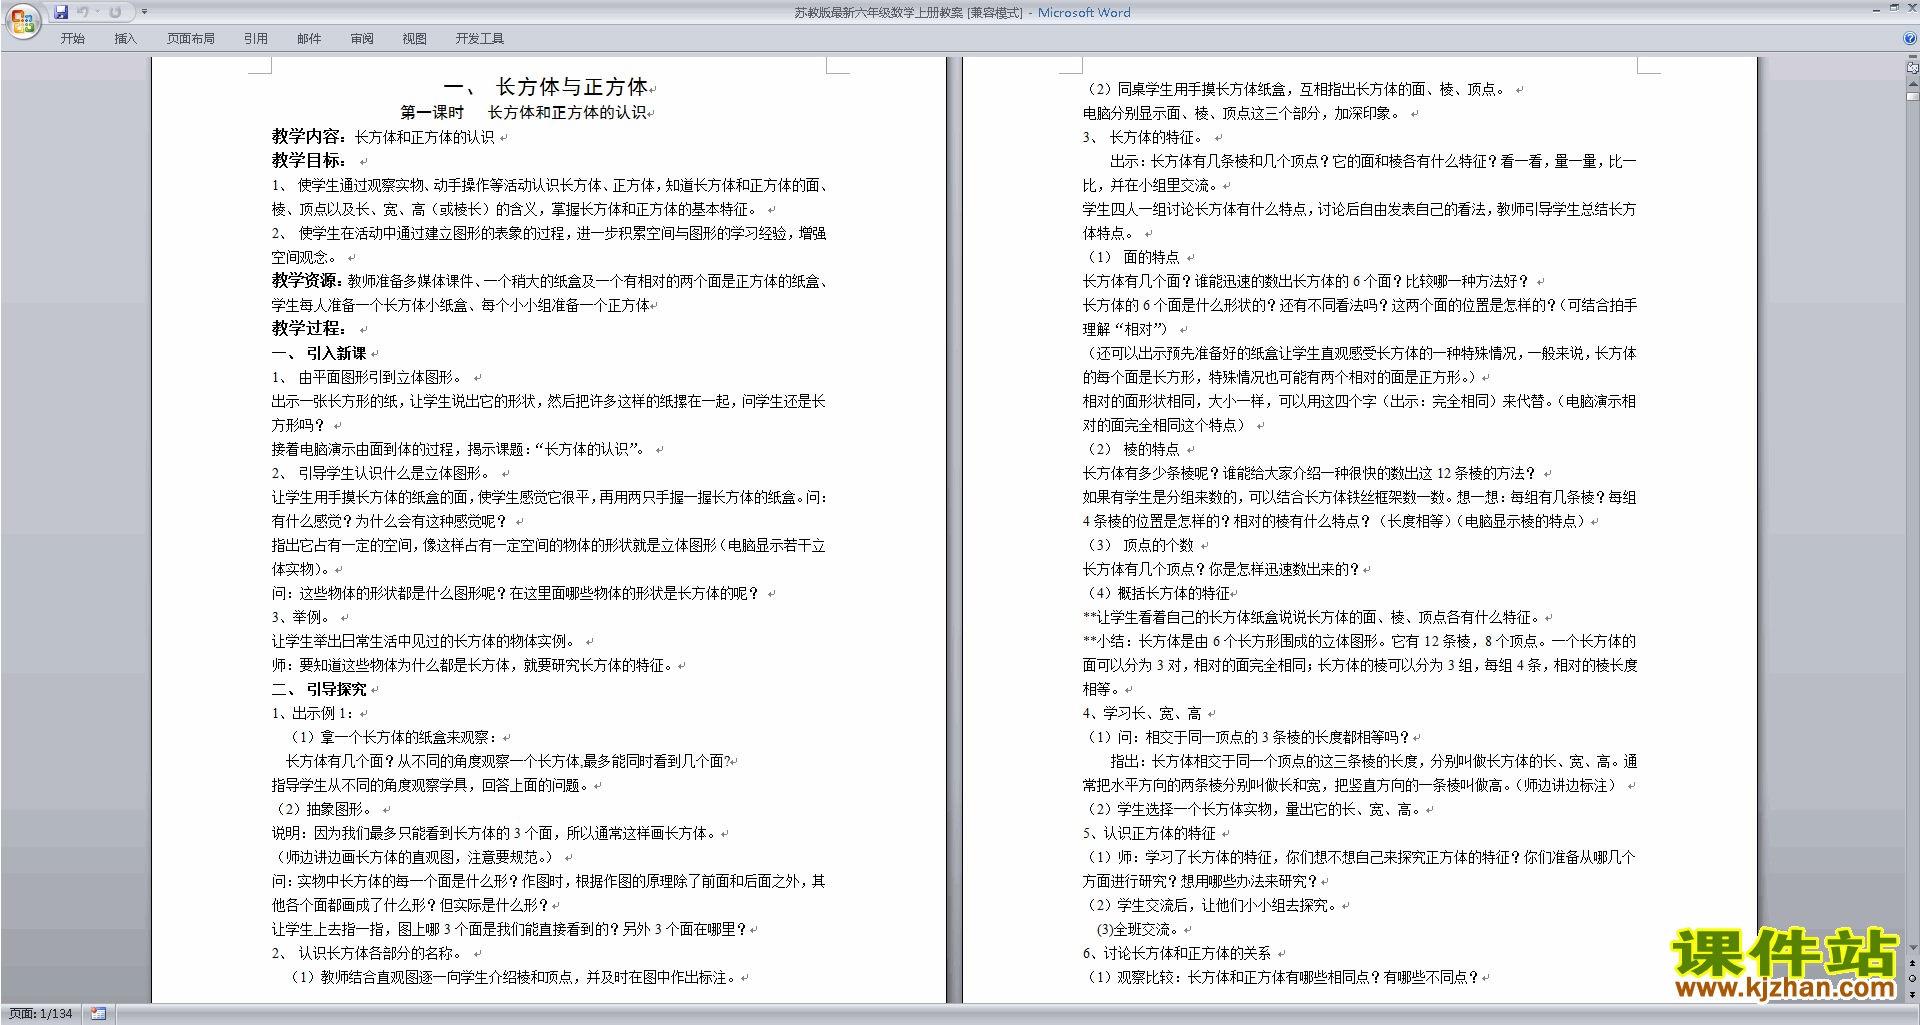Open the 开发工具 tab
Image resolution: width=1920 pixels, height=1025 pixels.
[480, 39]
